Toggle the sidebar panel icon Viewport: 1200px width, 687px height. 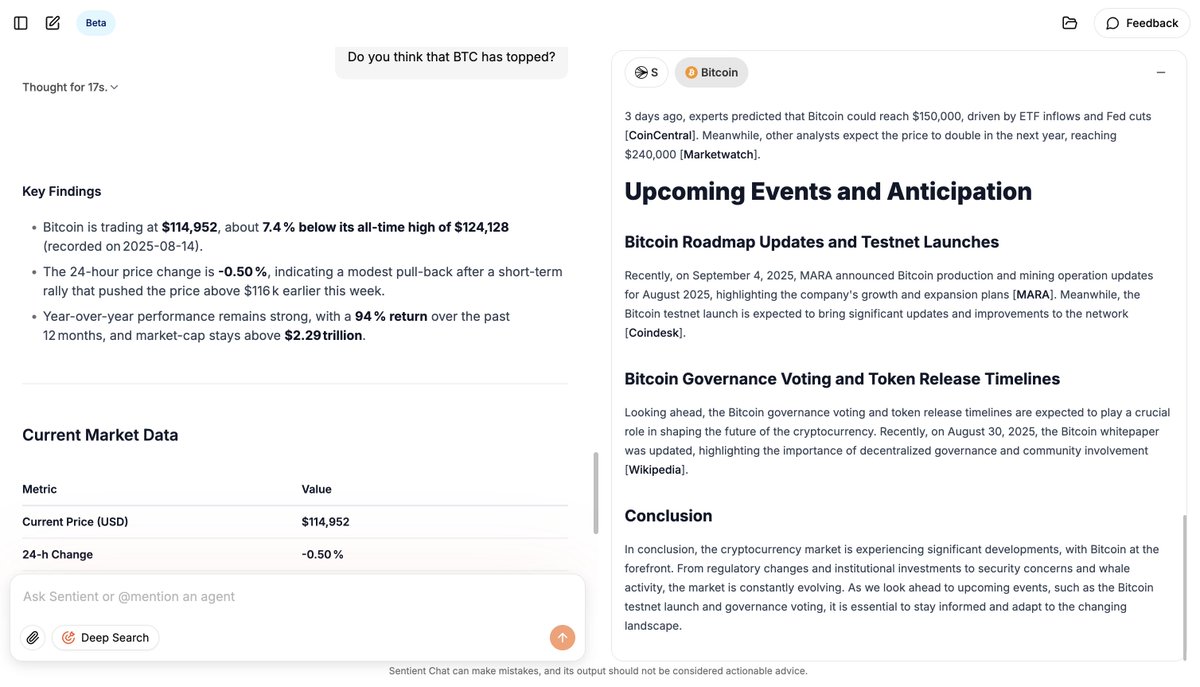[20, 23]
